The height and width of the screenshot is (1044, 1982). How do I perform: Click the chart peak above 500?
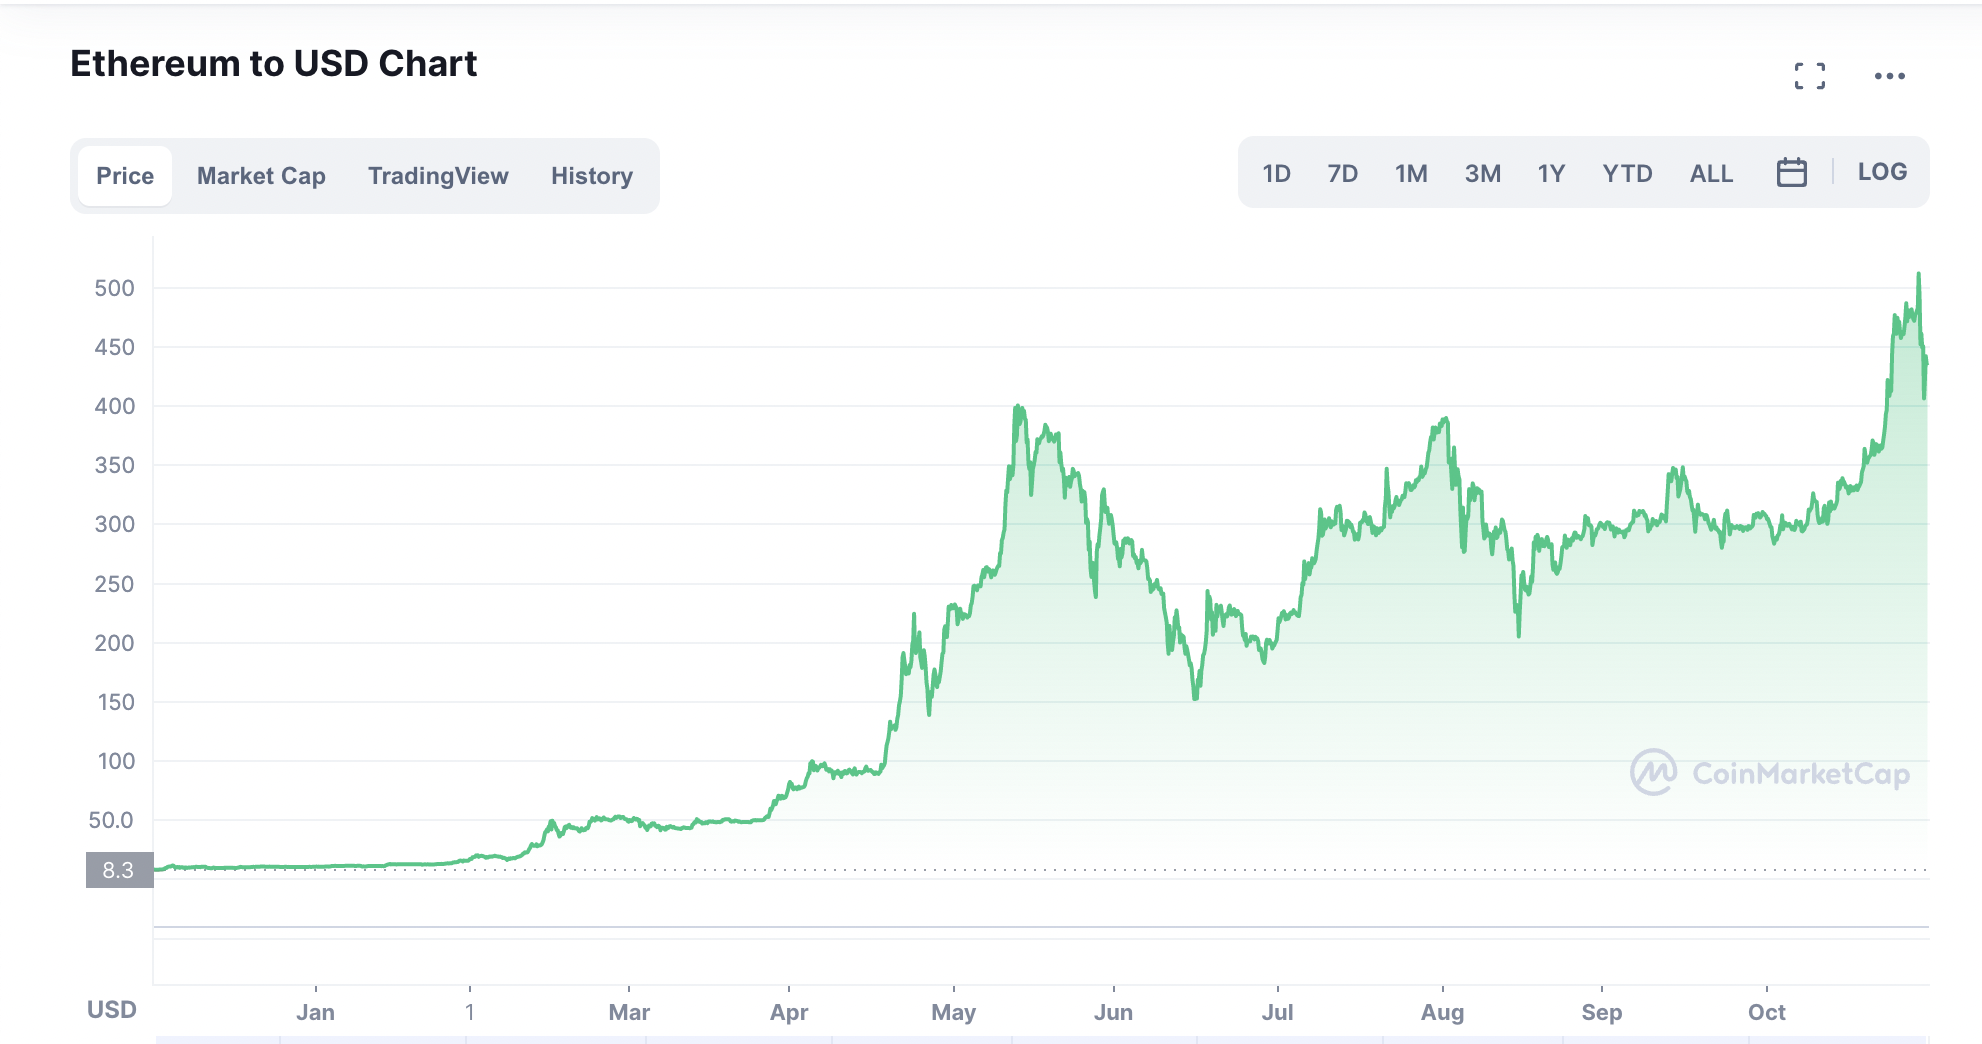pos(1918,275)
